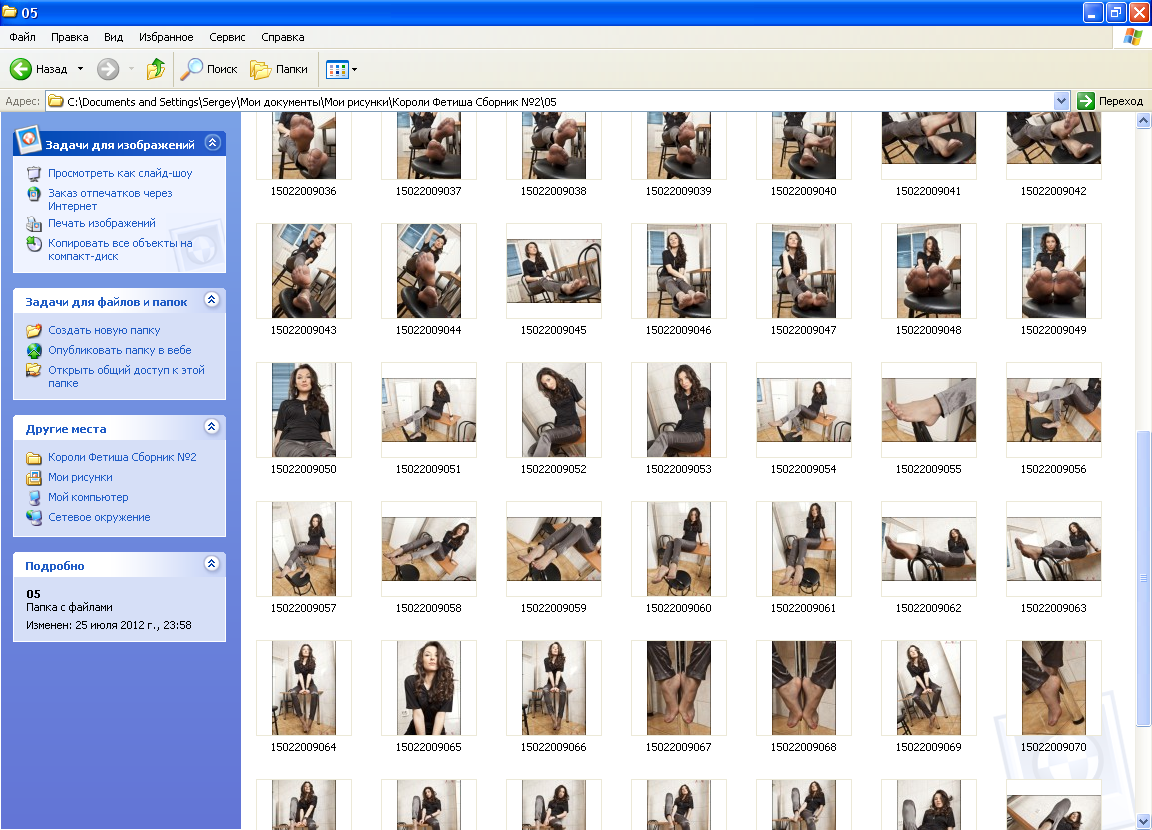Click the green Go arrow icon
1152x830 pixels.
tap(1086, 101)
